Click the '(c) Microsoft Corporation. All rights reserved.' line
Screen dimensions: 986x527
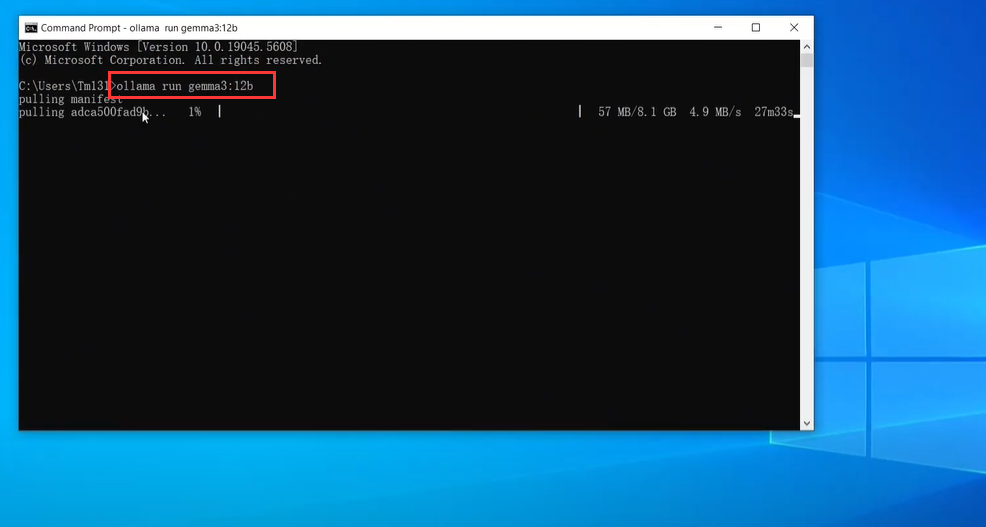point(170,60)
